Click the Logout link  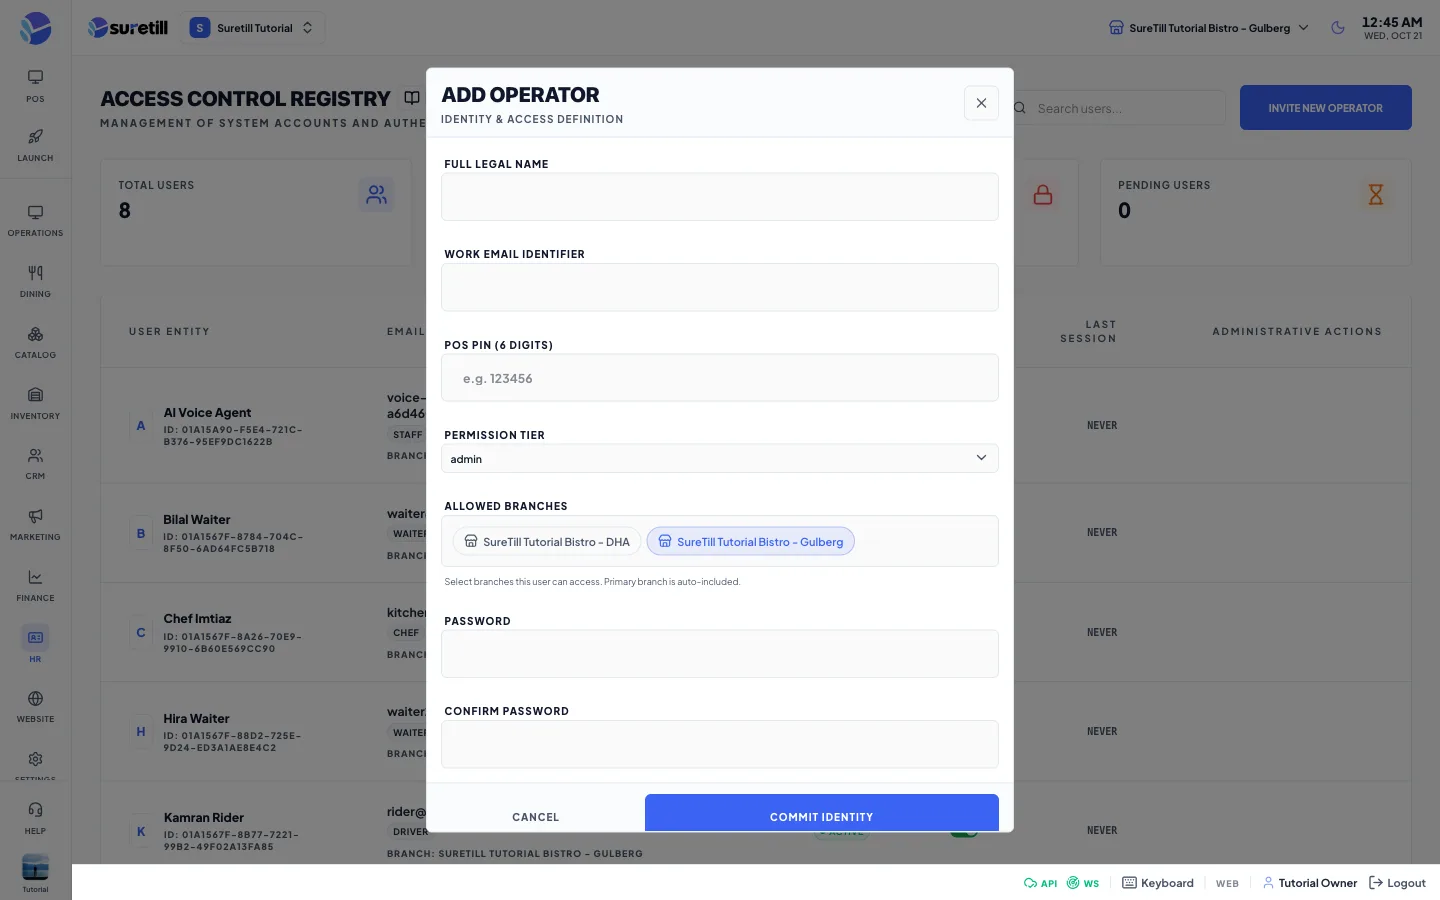[x=1397, y=883]
